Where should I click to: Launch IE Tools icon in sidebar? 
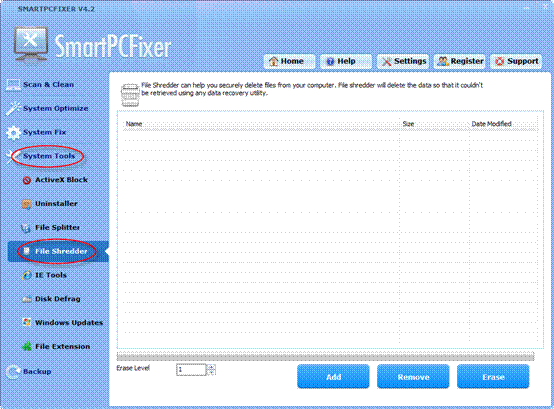pyautogui.click(x=26, y=275)
